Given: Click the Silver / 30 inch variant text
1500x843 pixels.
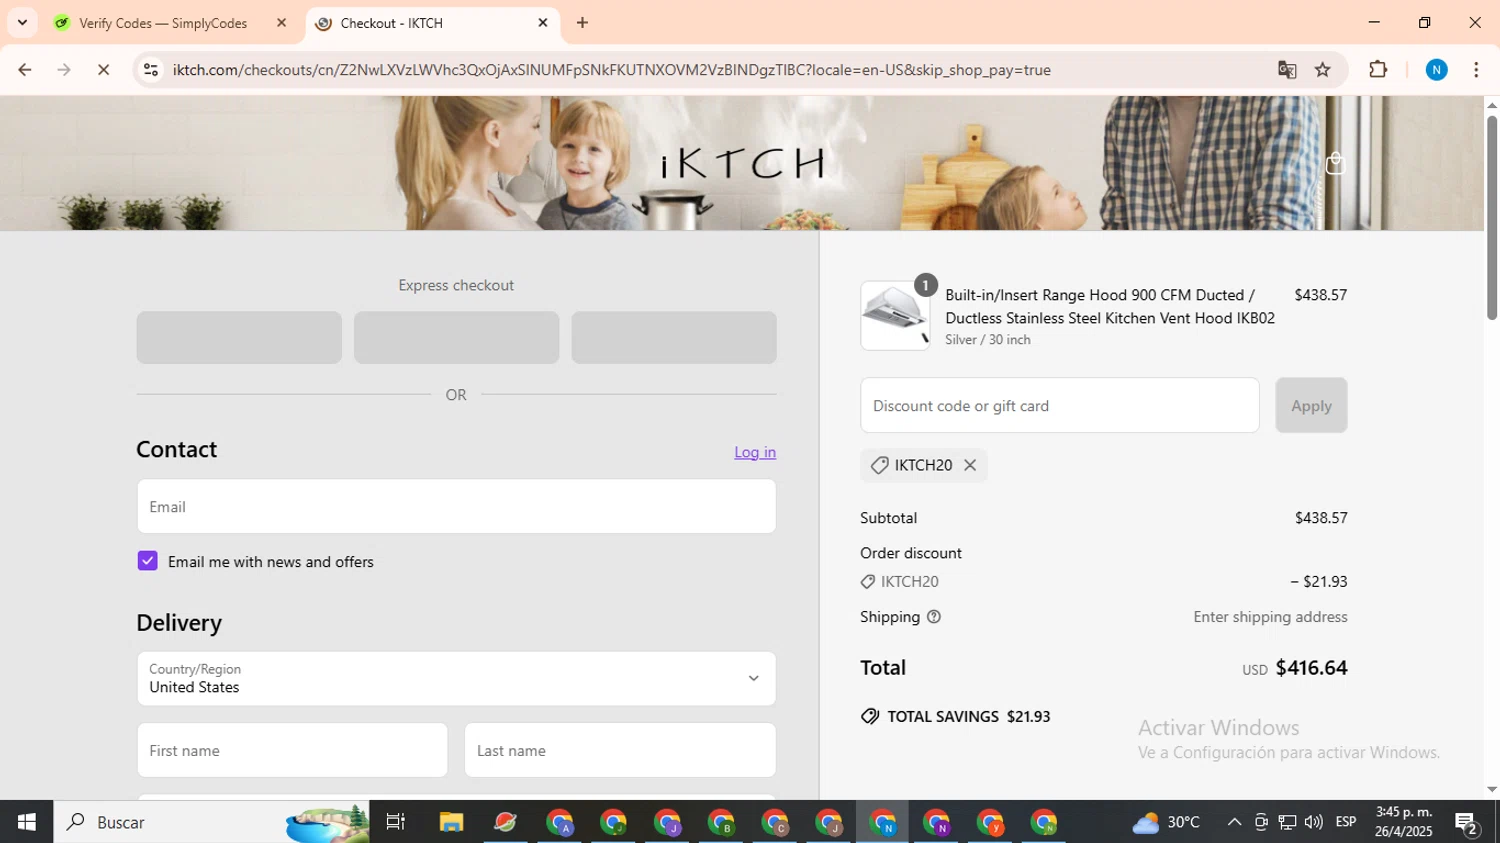Looking at the screenshot, I should pyautogui.click(x=988, y=340).
